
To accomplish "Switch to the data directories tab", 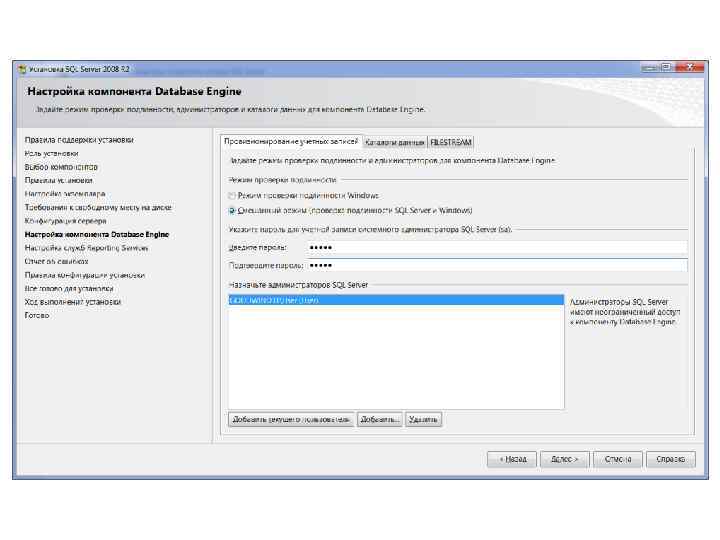I will (394, 142).
